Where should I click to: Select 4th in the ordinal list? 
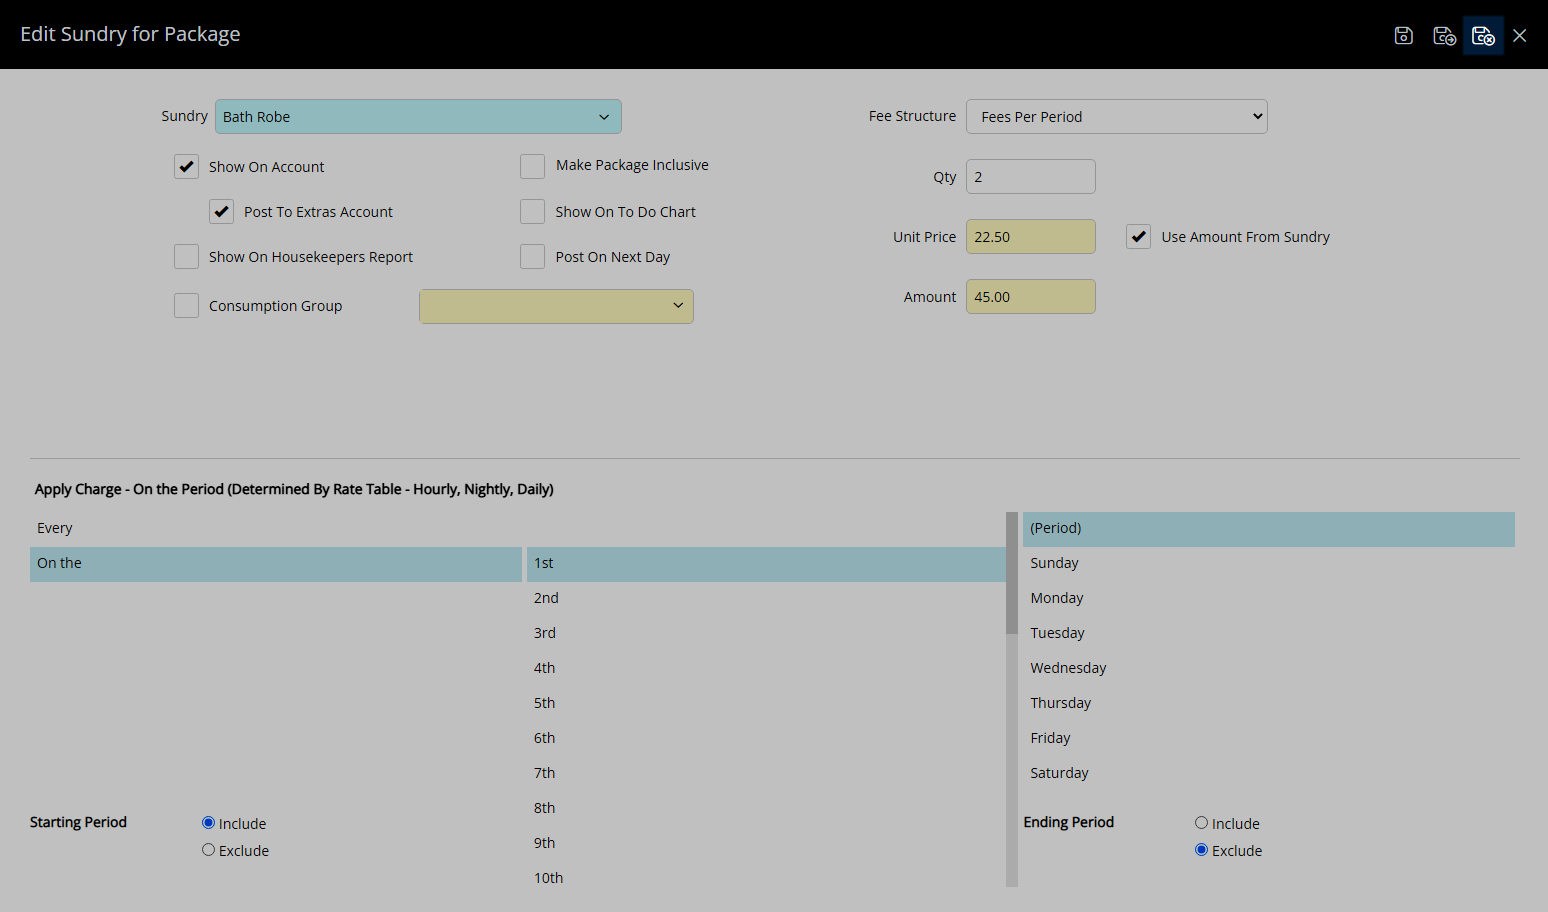[766, 668]
